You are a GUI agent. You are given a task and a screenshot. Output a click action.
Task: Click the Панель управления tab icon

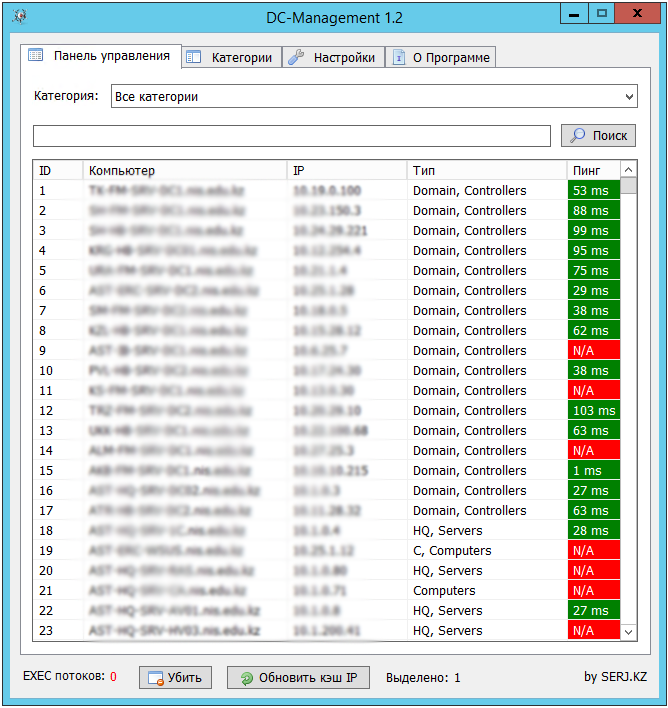pyautogui.click(x=36, y=56)
